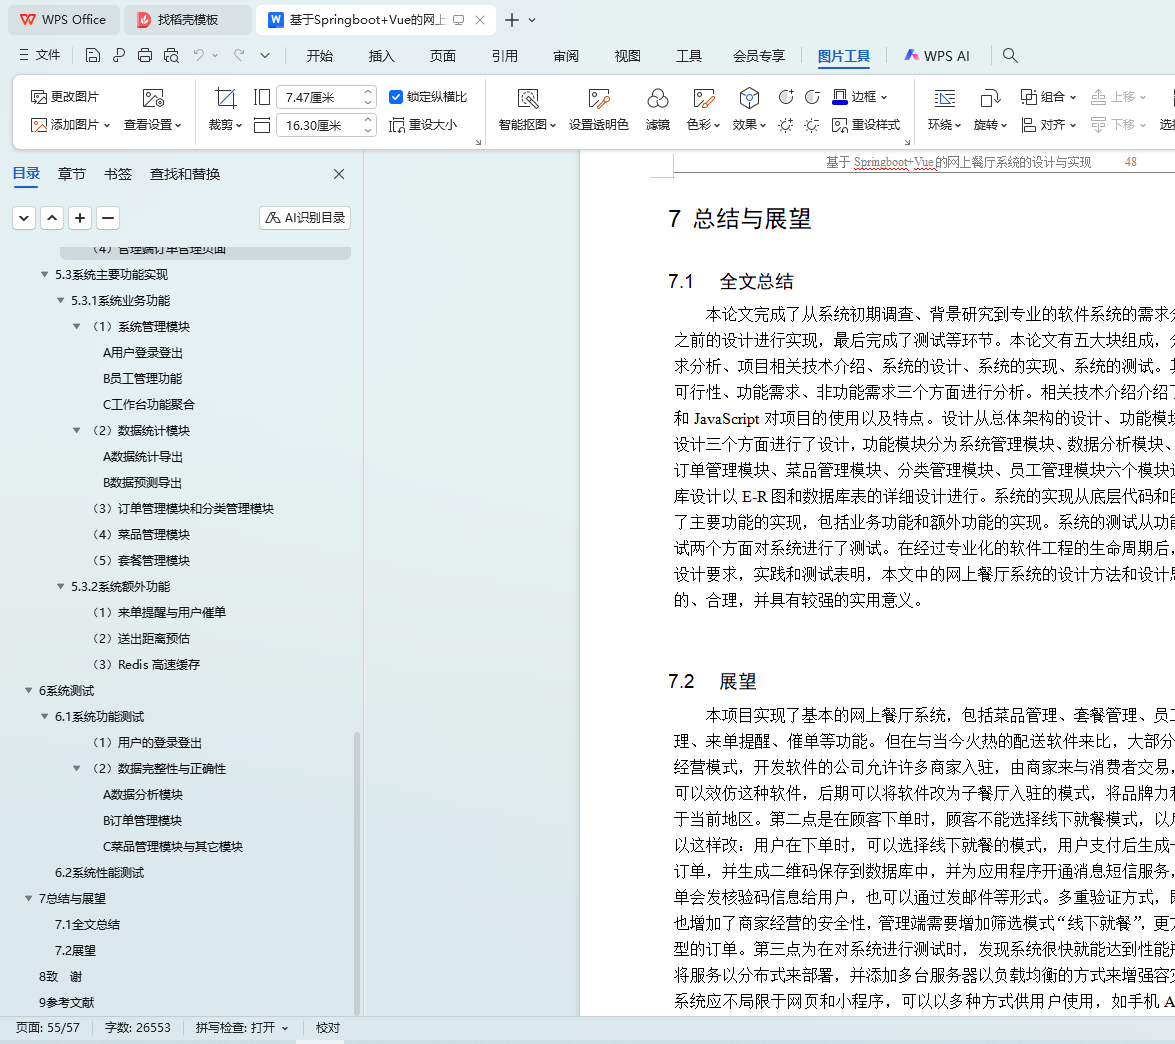Viewport: 1175px width, 1044px height.
Task: Select 6.2系统性能测试 outline entry
Action: tap(99, 872)
